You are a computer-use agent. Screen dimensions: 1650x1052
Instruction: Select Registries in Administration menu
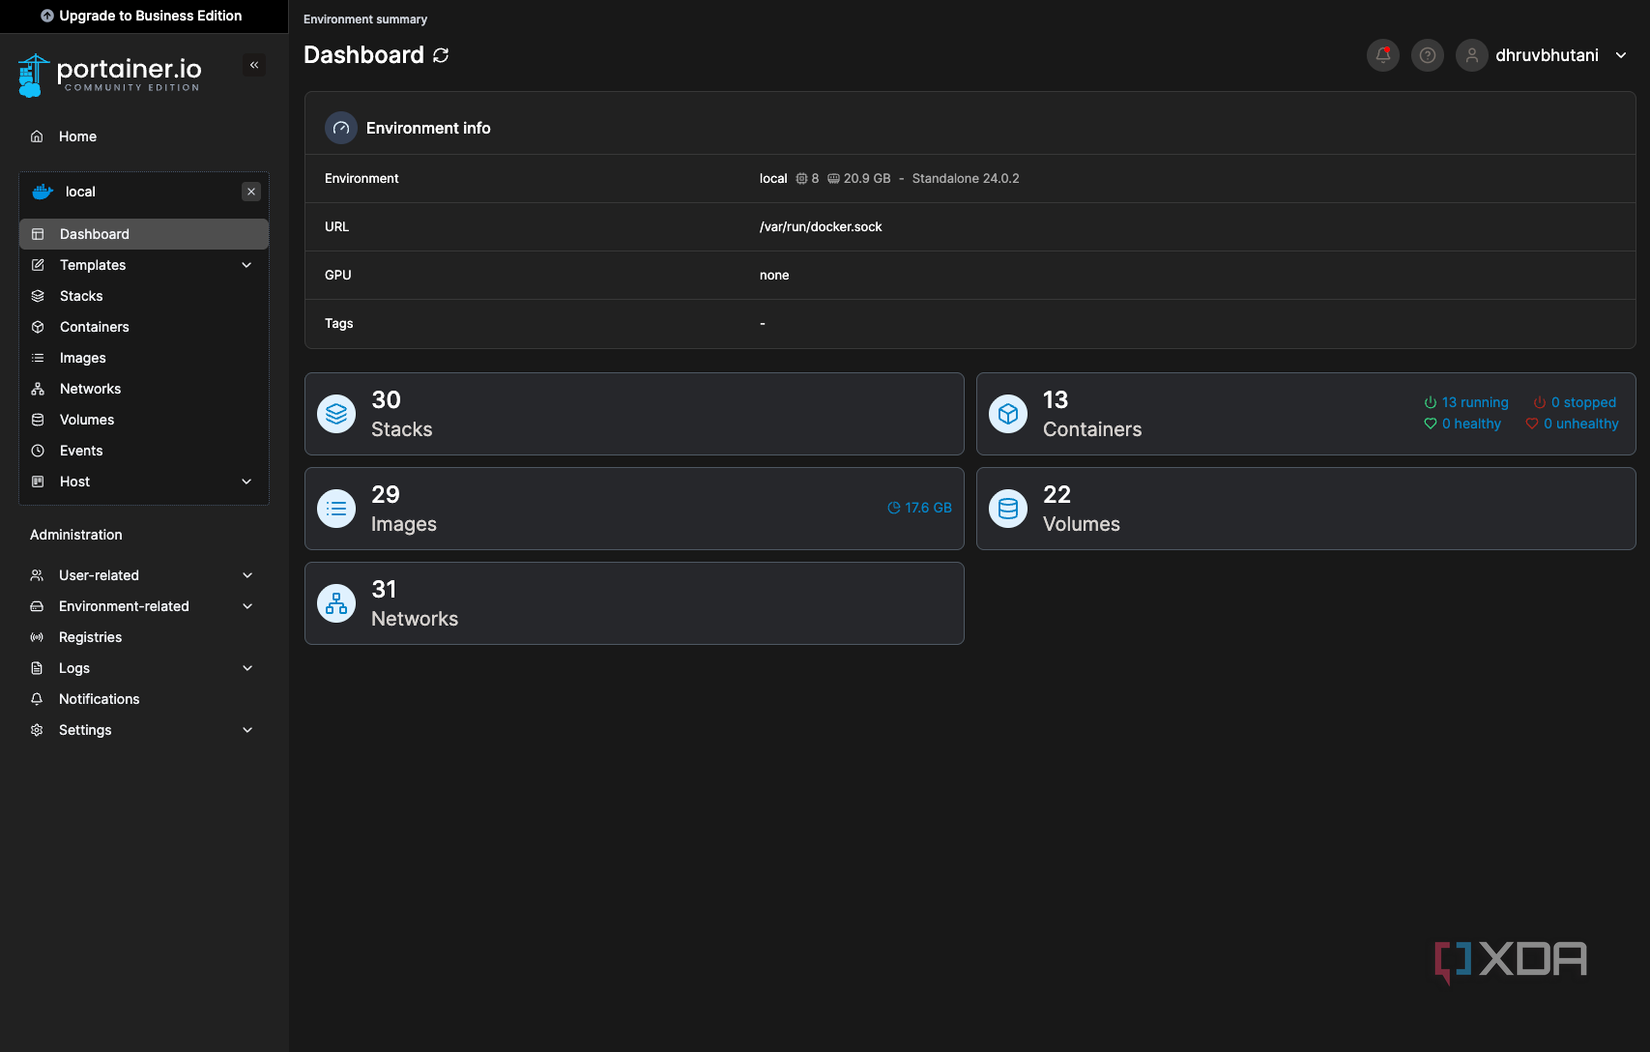click(90, 638)
